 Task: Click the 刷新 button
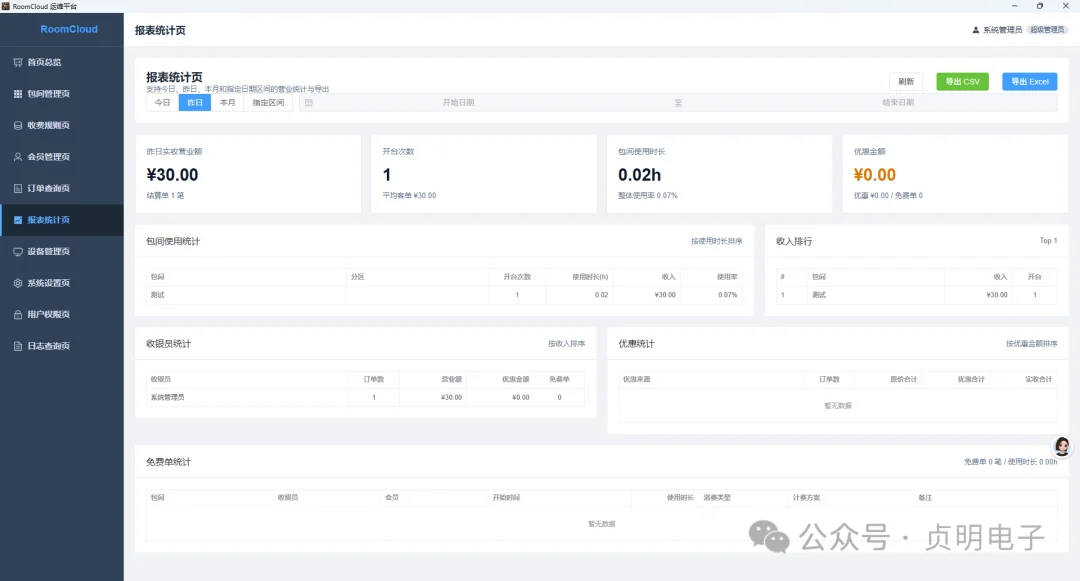pos(906,81)
